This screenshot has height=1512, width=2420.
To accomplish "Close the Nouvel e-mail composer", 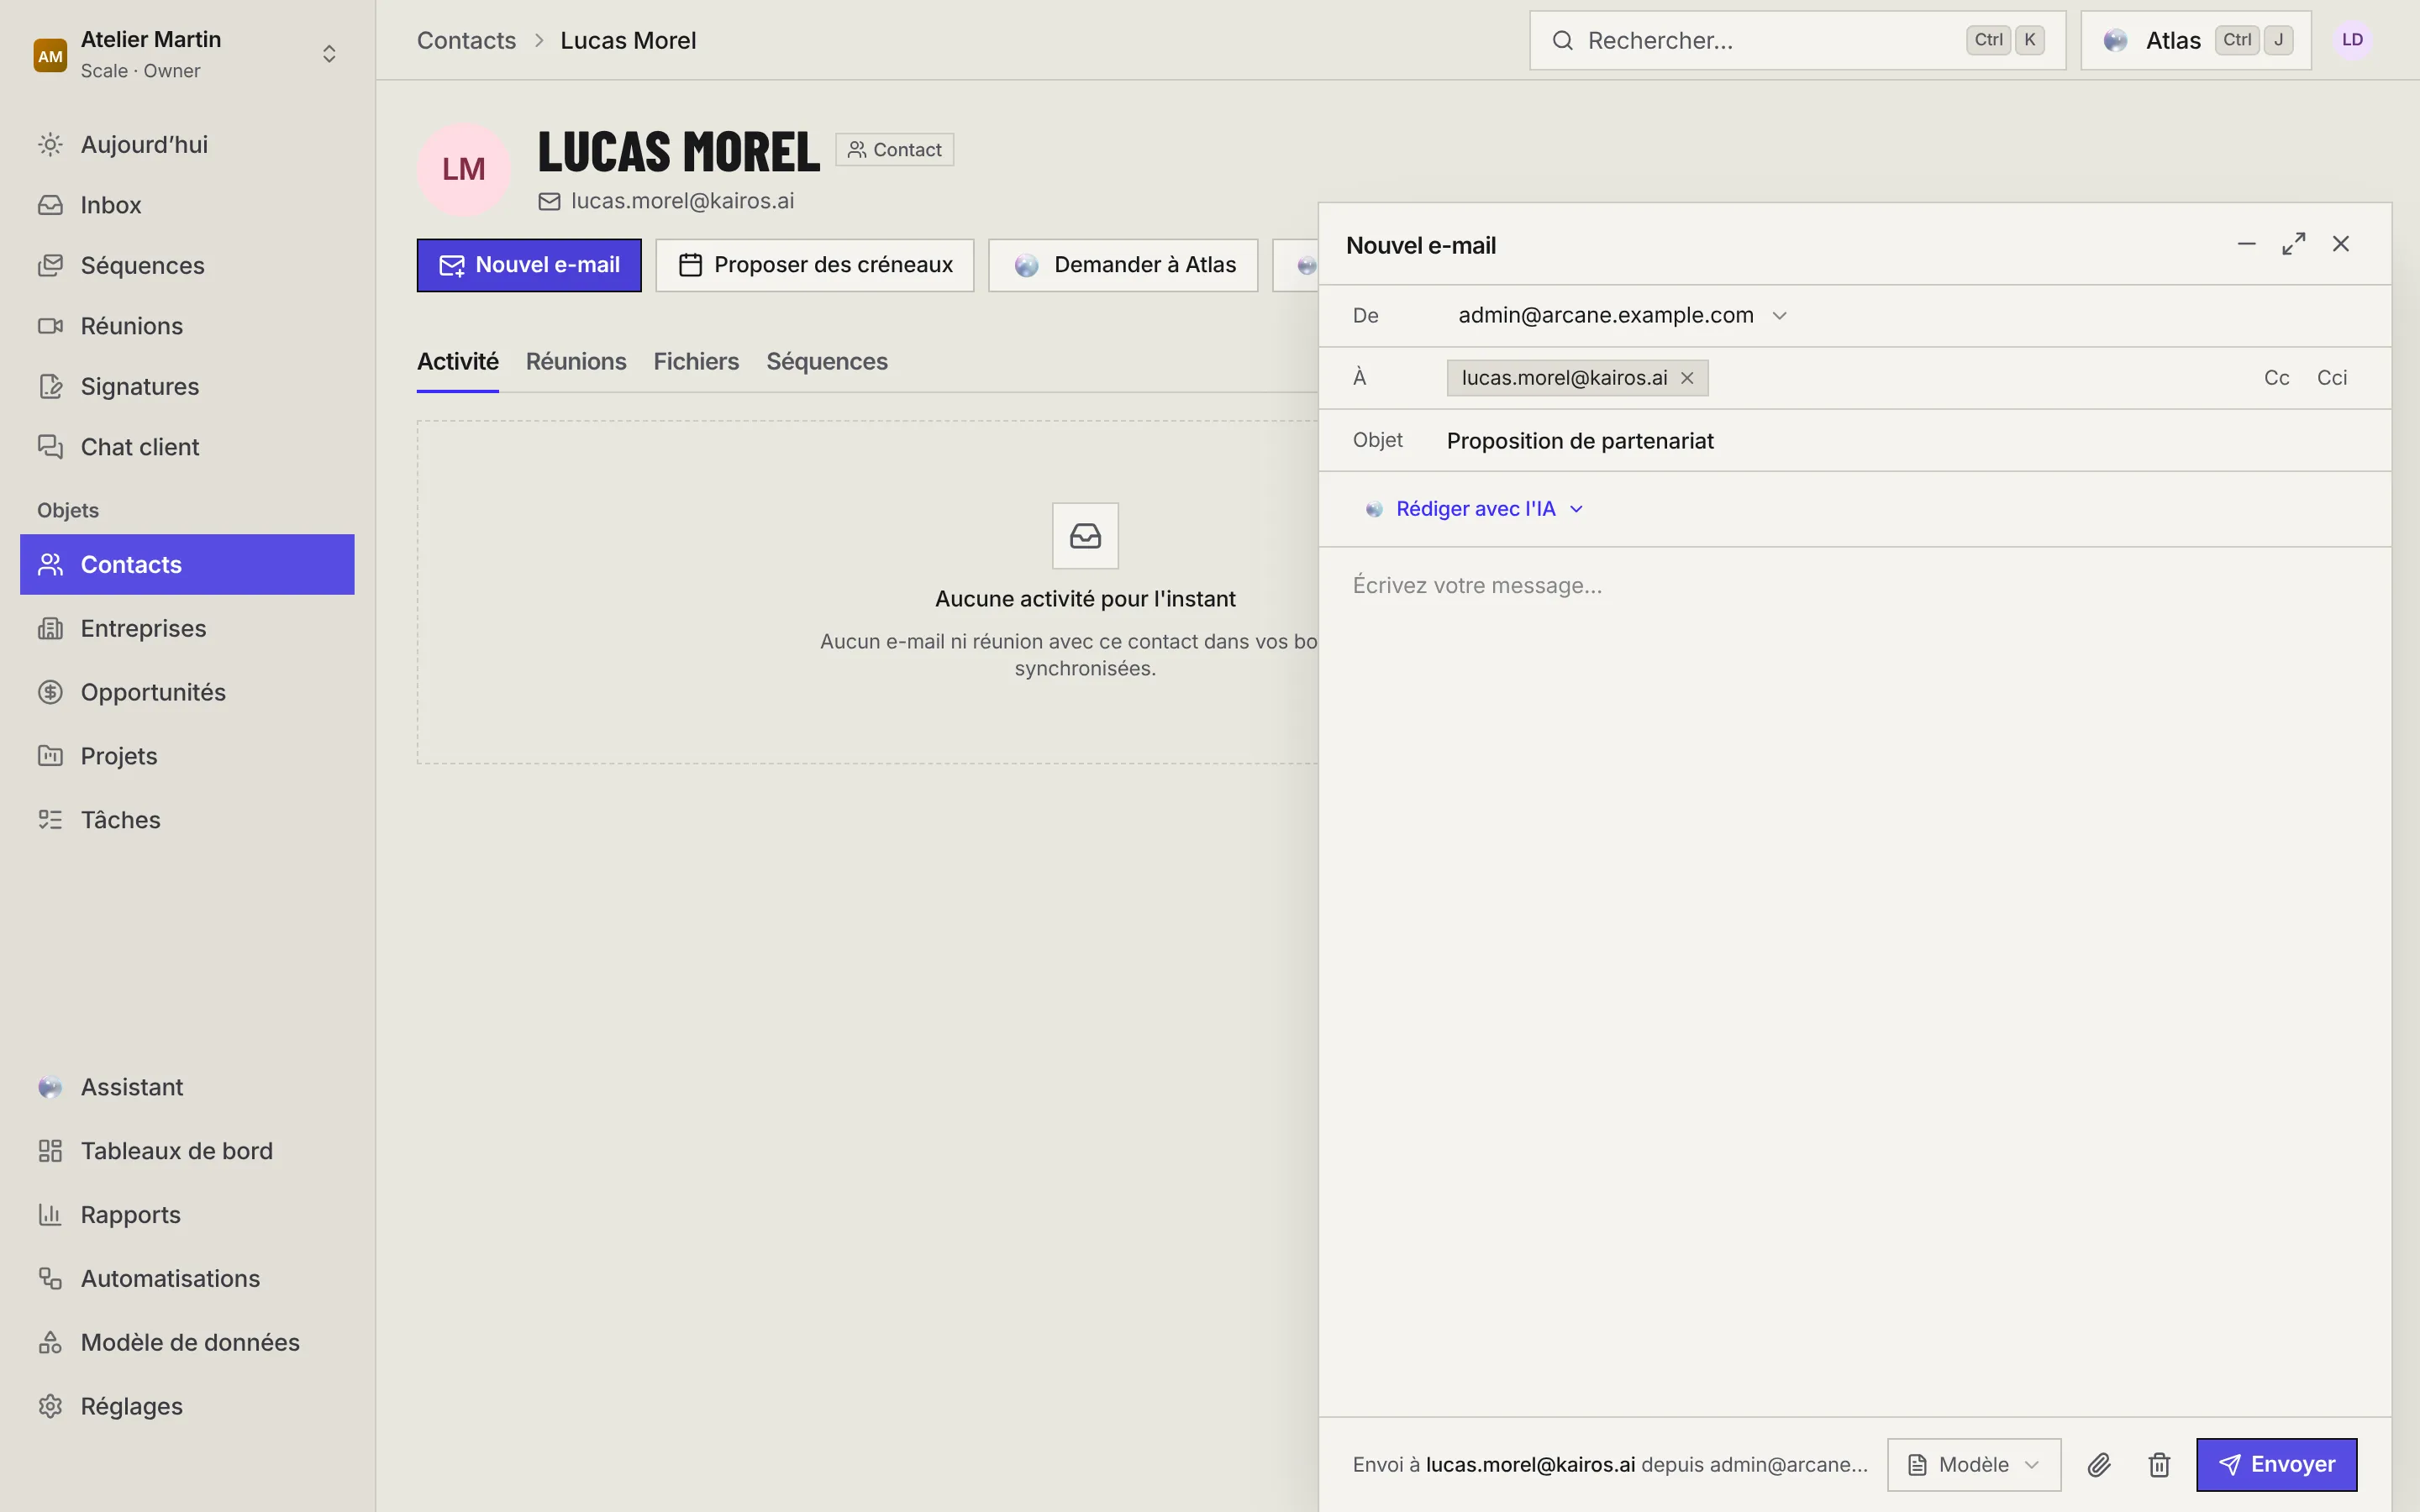I will [2341, 244].
